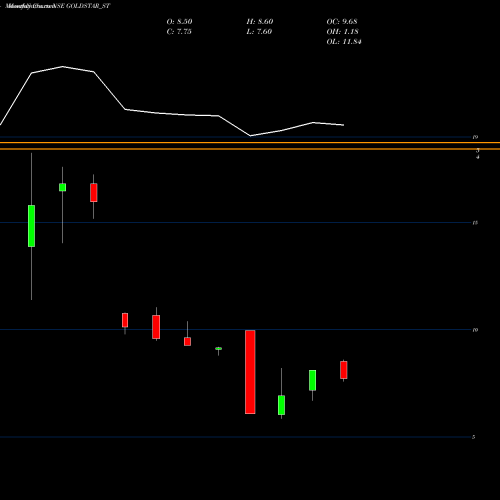
Task: Select the most recent red candle
Action: 344,370
